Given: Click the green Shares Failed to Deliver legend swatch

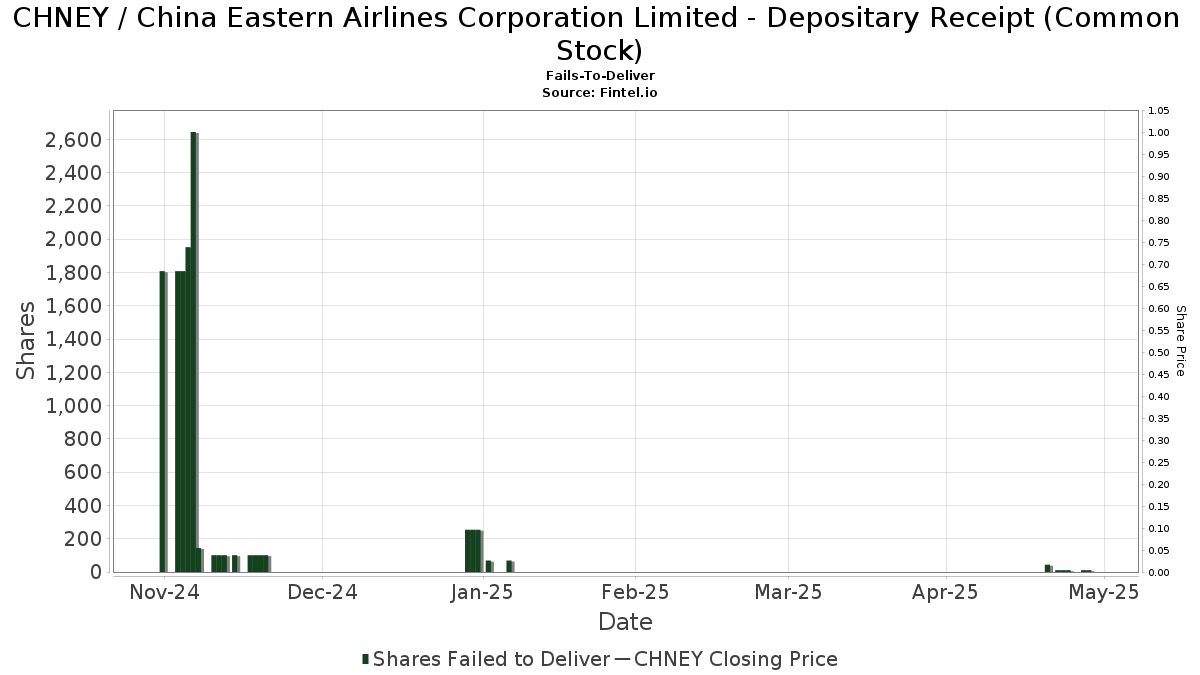Looking at the screenshot, I should (365, 659).
